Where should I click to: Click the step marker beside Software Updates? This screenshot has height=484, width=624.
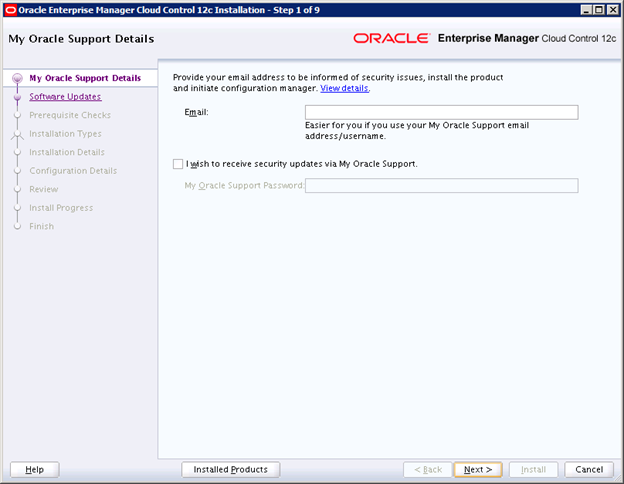(17, 97)
